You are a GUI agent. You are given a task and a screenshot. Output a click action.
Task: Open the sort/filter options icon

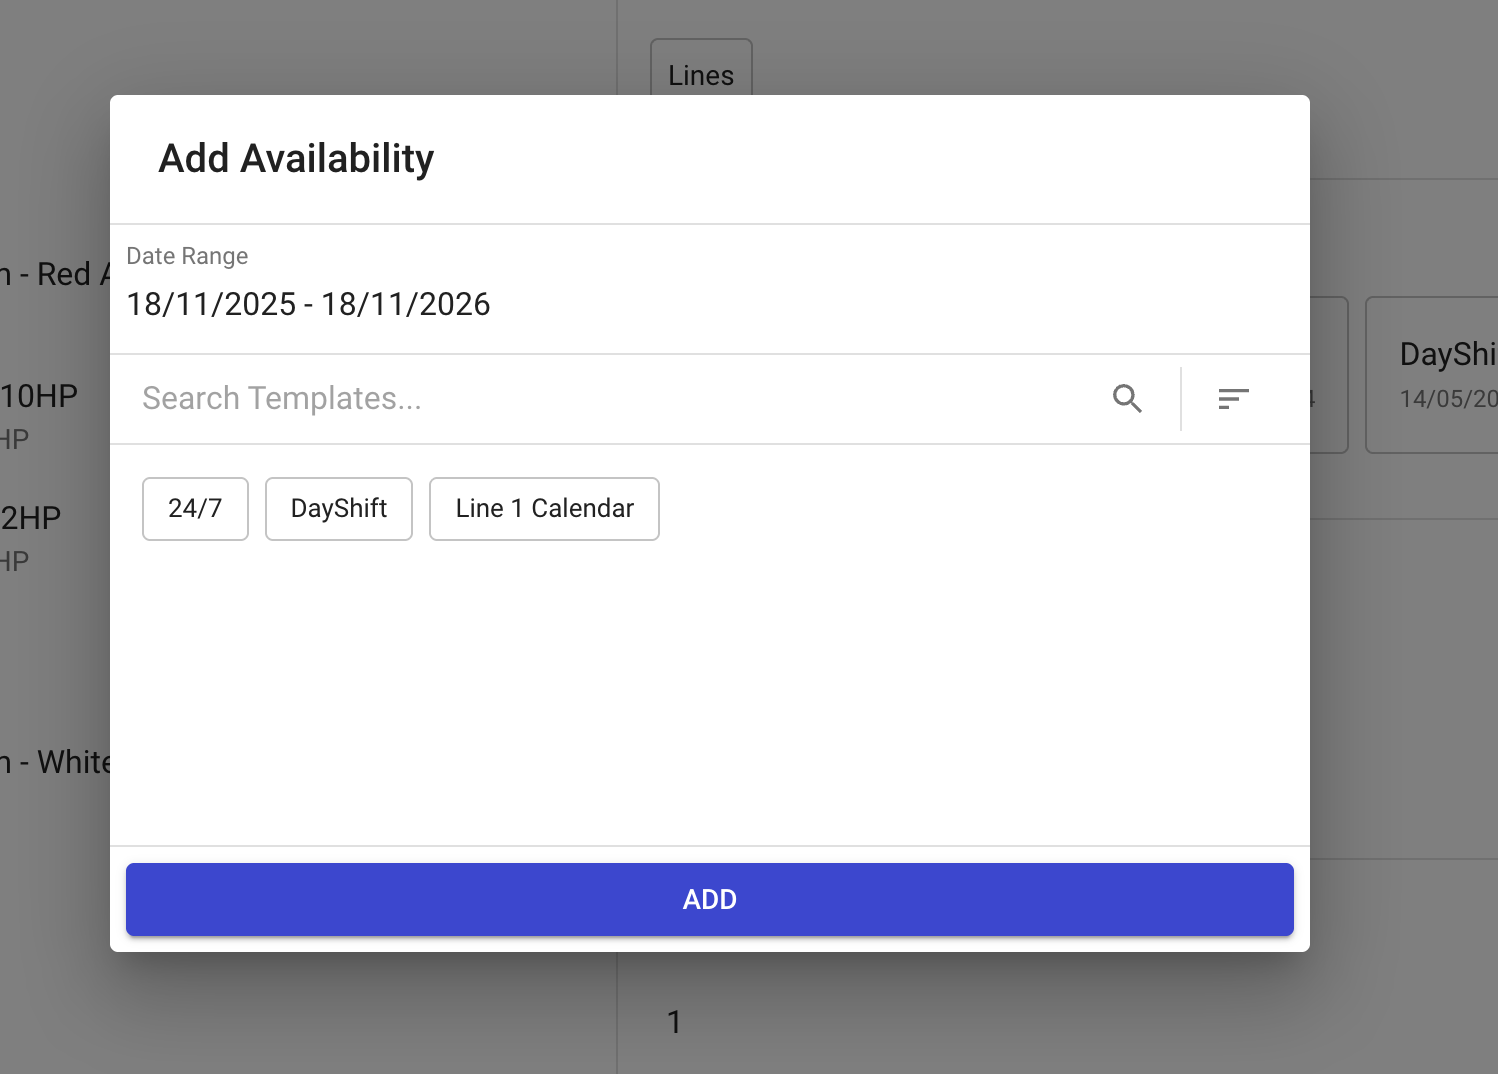(x=1233, y=399)
